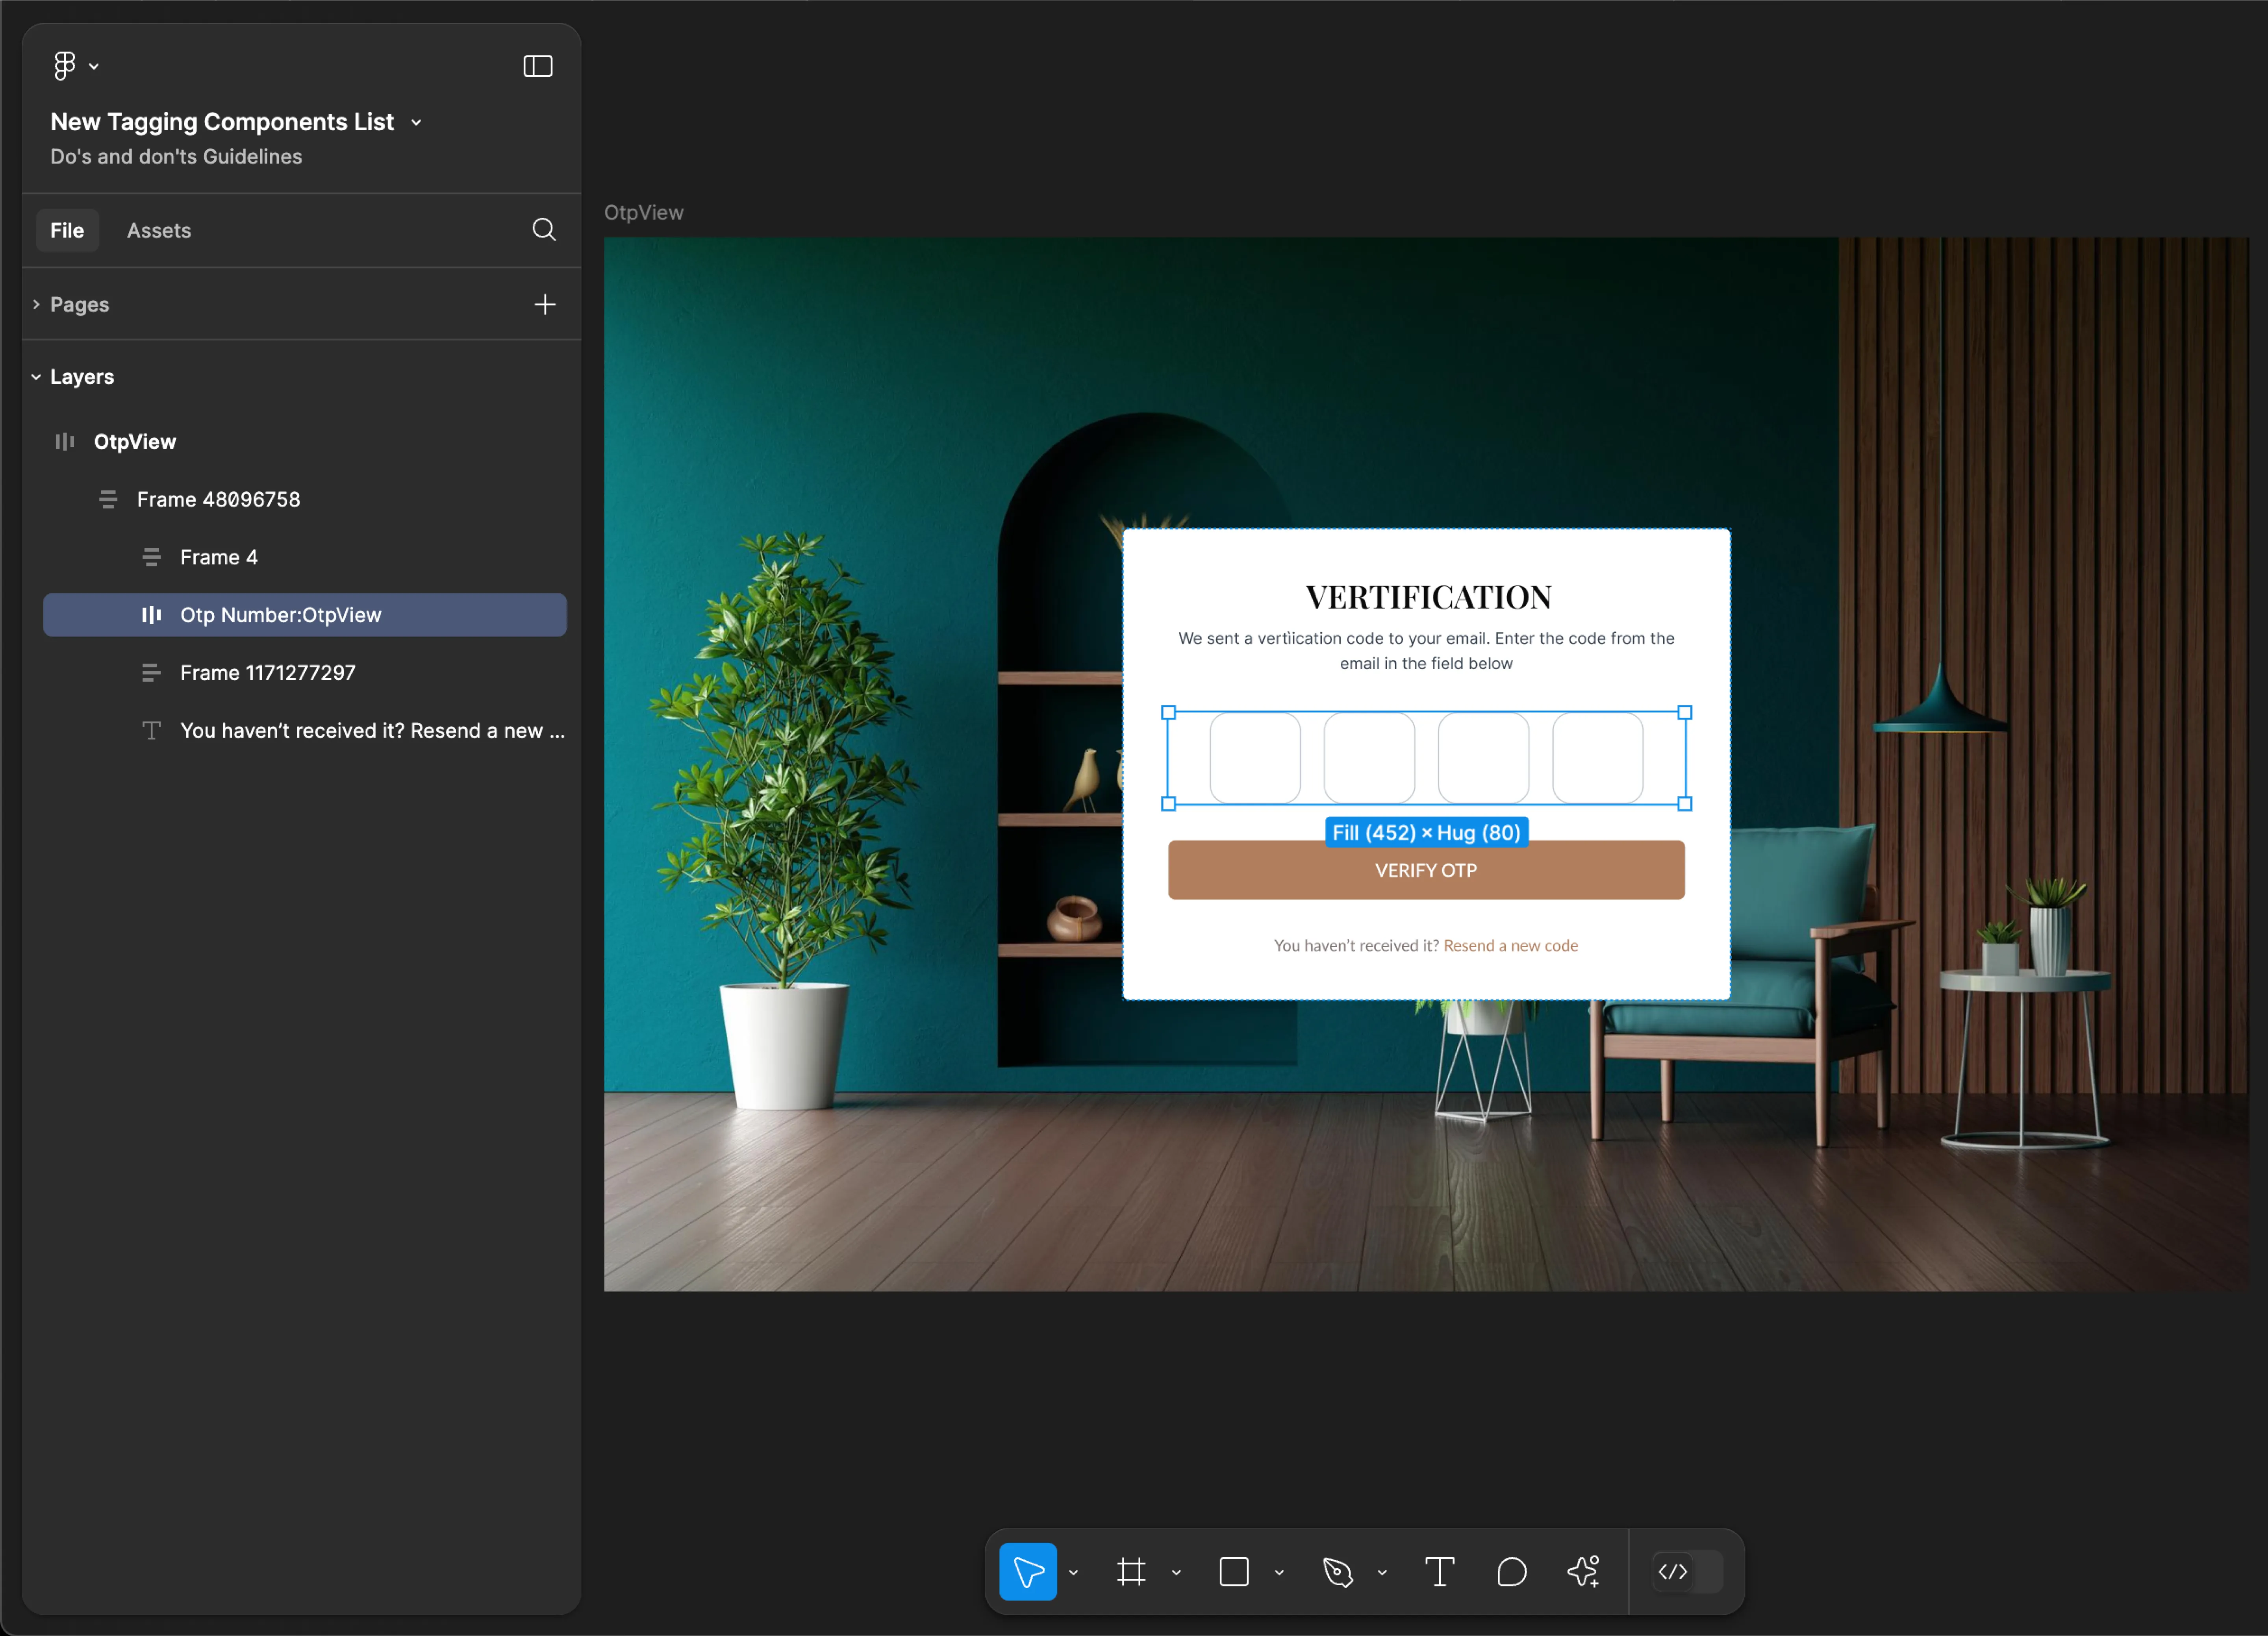Viewport: 2268px width, 1636px height.
Task: Click the first OTP digit box
Action: pos(1255,758)
